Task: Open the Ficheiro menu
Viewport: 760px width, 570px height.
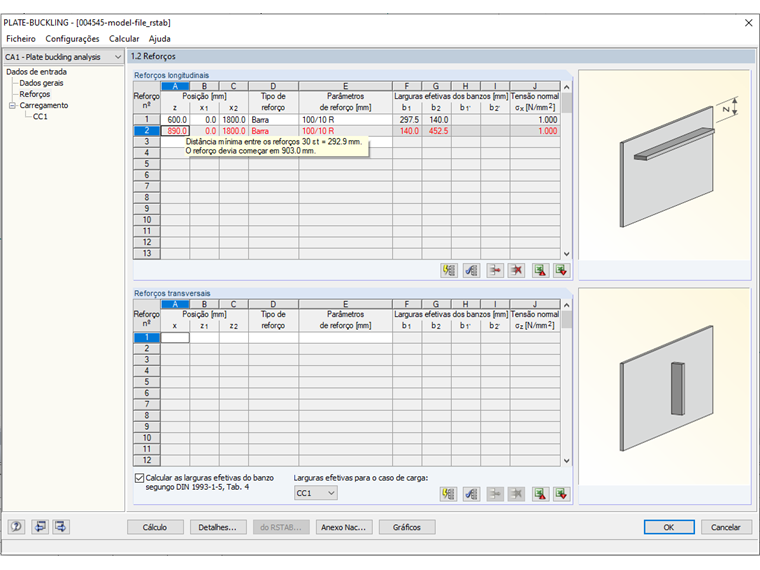Action: [21, 39]
